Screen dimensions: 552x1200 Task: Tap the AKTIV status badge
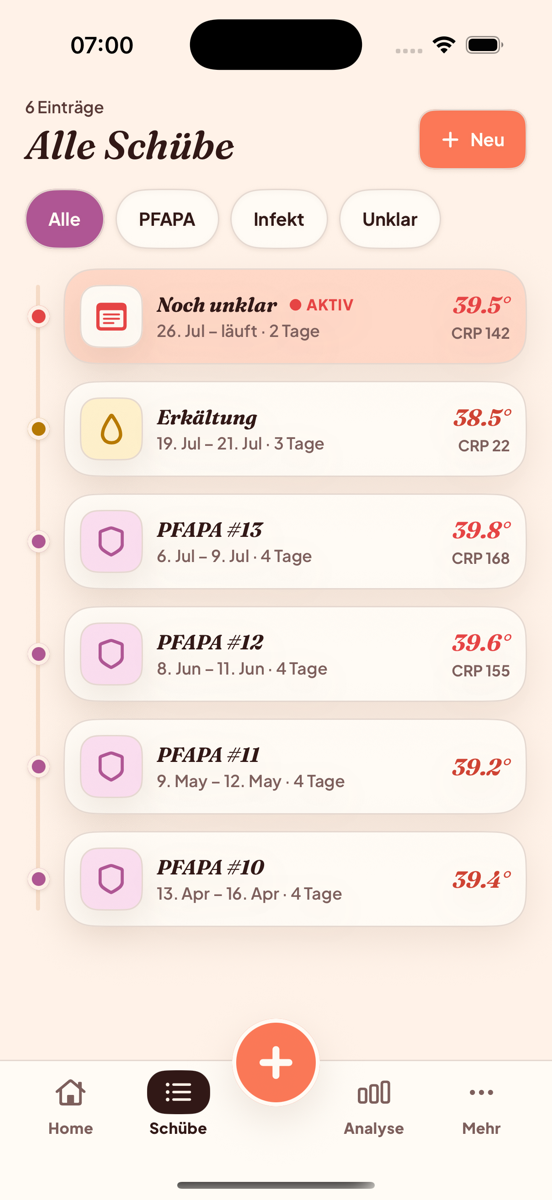click(x=322, y=305)
